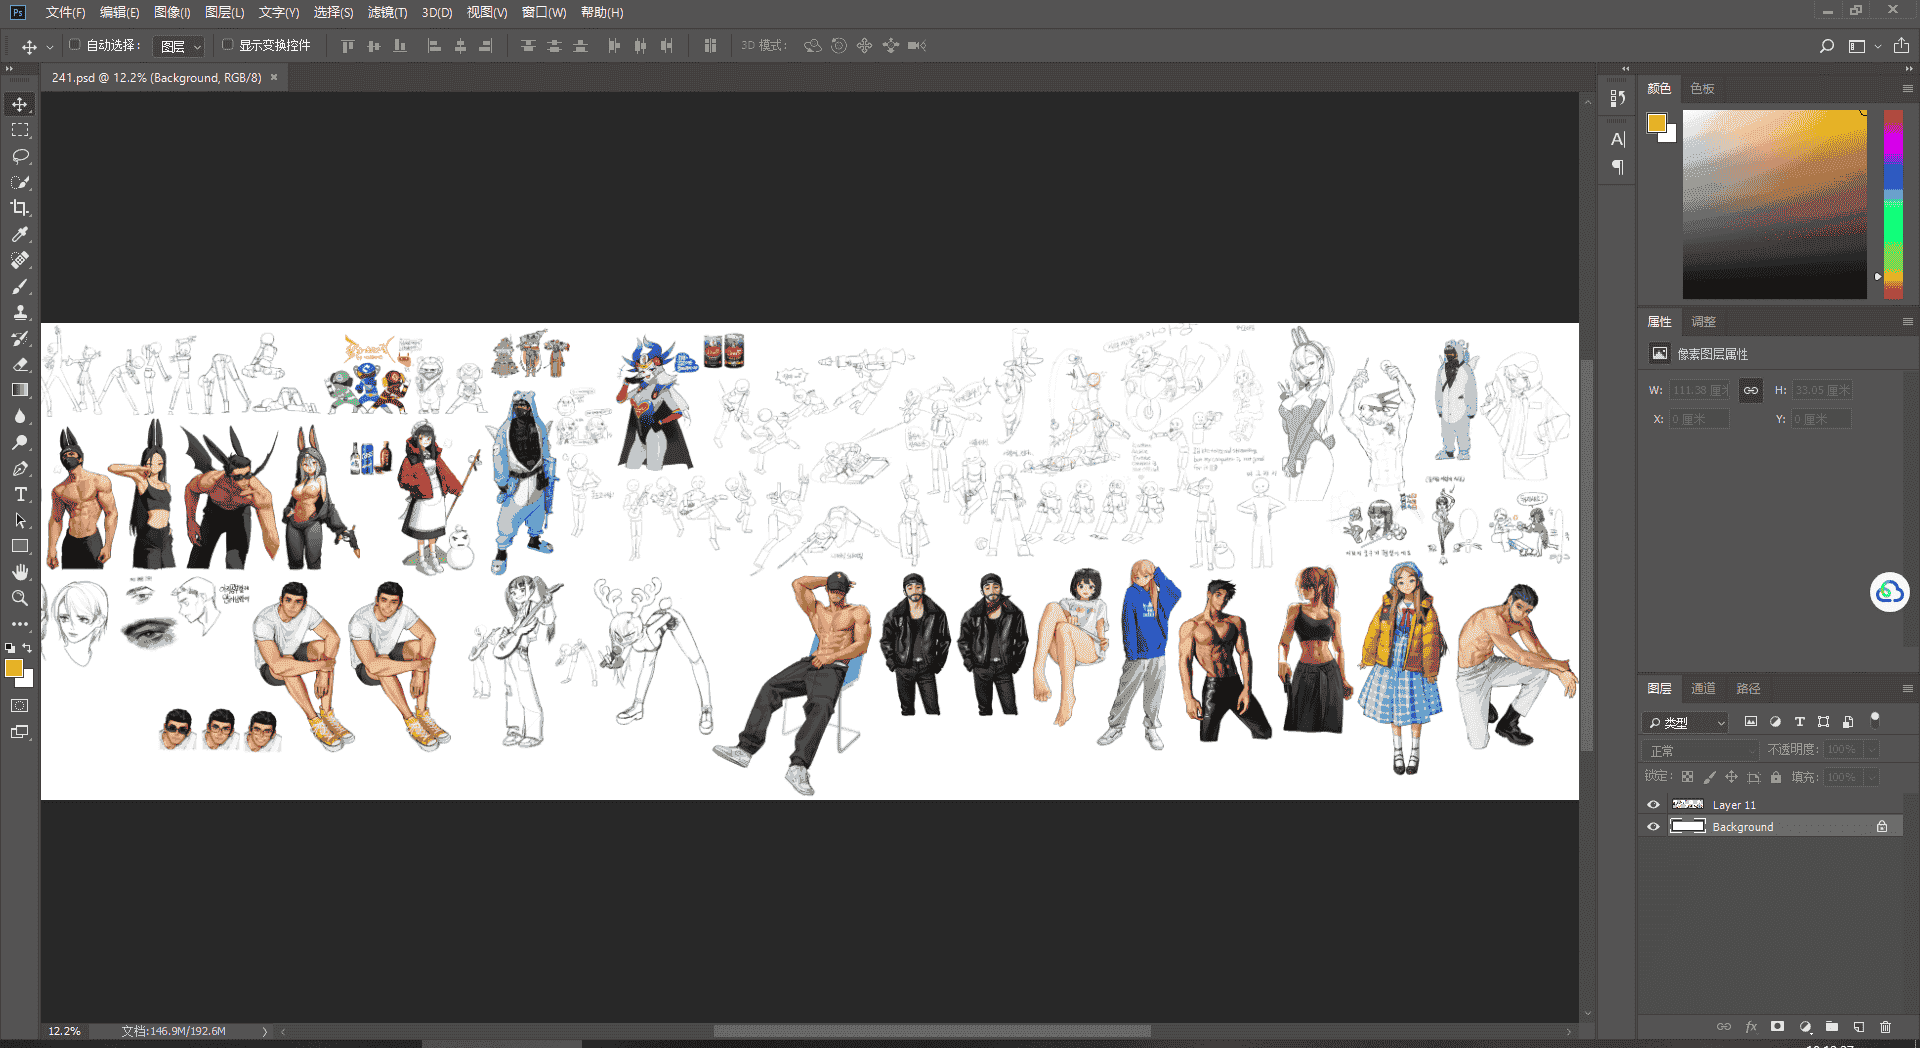The image size is (1920, 1048).
Task: Open the Layers panel options menu
Action: tap(1907, 689)
